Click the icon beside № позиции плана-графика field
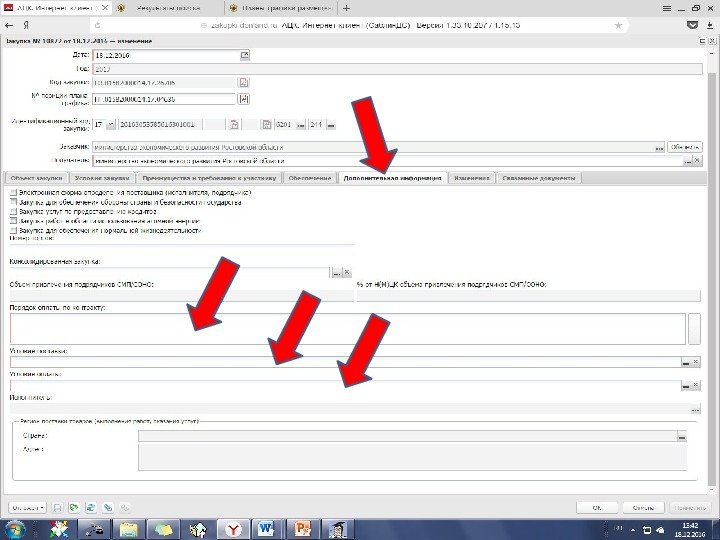Image resolution: width=720 pixels, height=540 pixels. (244, 99)
